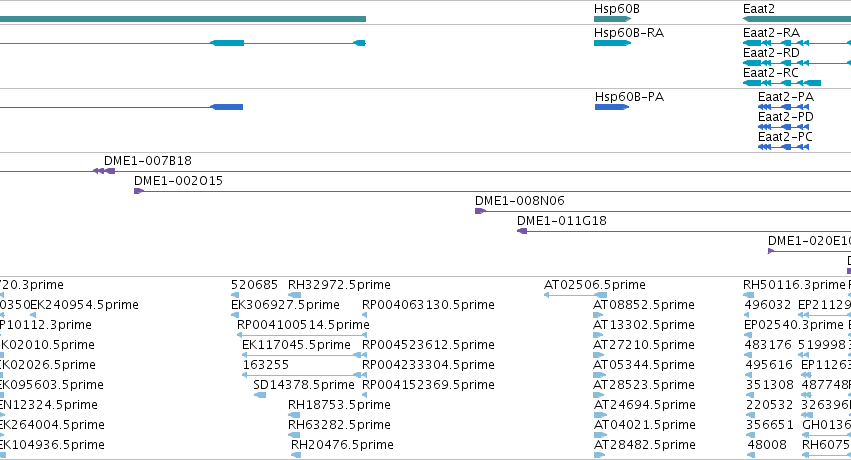Click the Hsp60B gene label
Screen dimensions: 851x460
(x=617, y=9)
